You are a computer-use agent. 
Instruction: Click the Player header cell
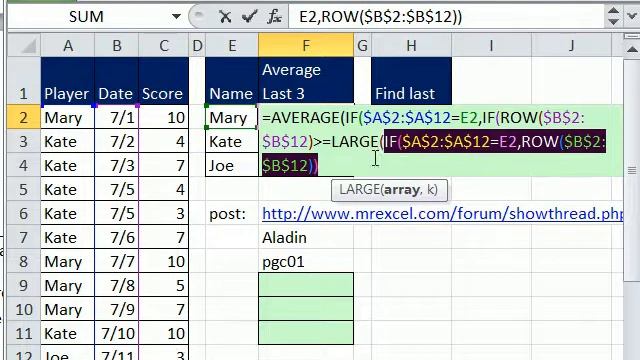68,81
